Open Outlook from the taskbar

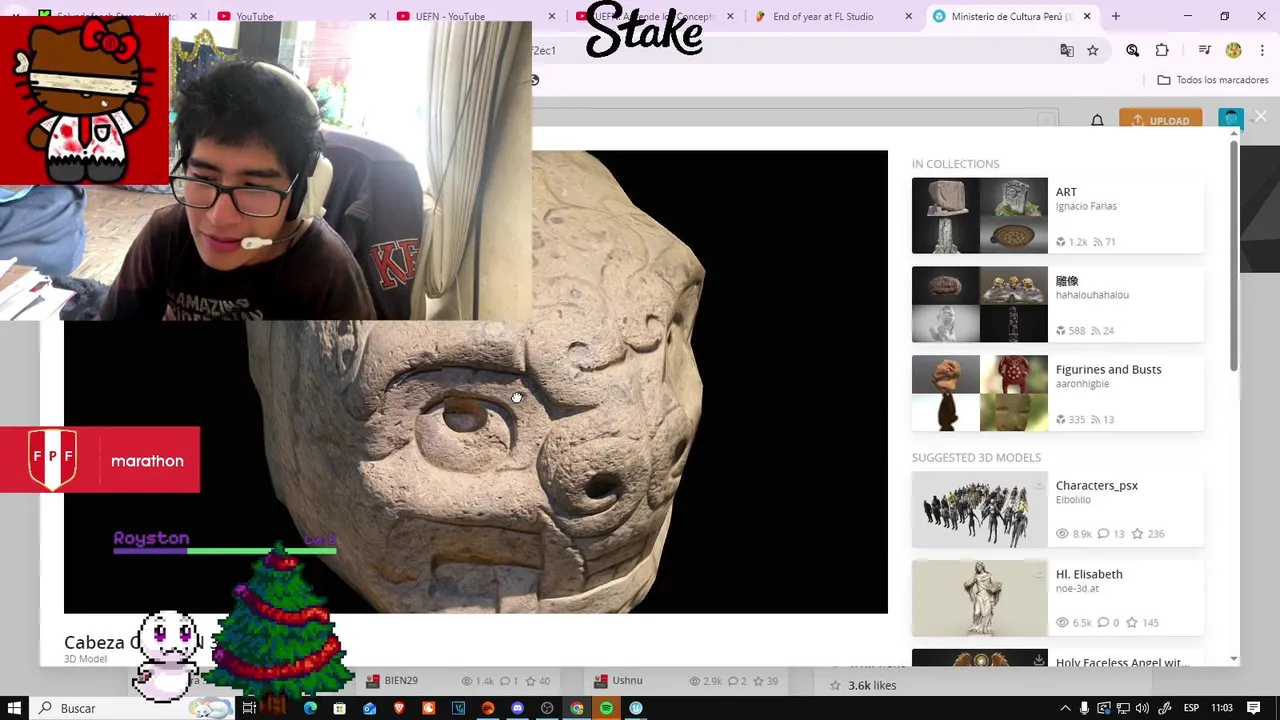pyautogui.click(x=369, y=708)
